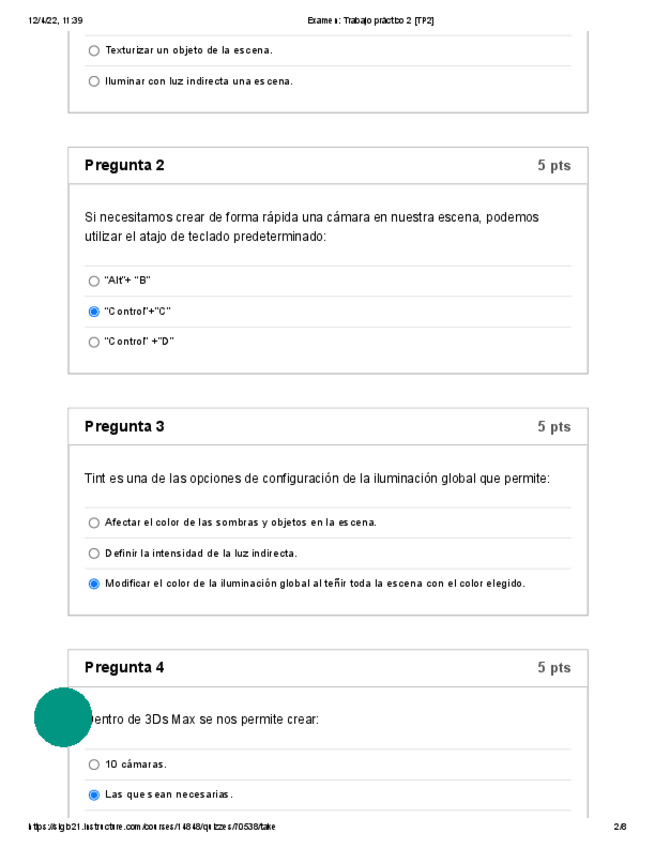
Task: Select "Afectar el color de las sombras" option
Action: point(94,523)
